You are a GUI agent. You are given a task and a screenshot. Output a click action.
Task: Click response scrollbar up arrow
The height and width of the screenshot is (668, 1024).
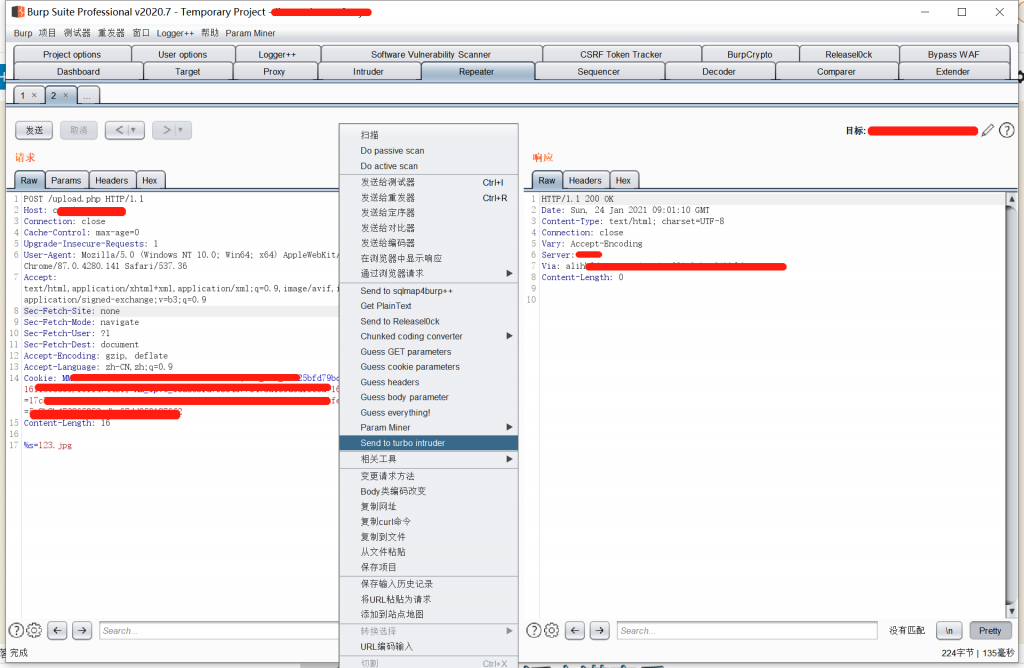[x=1012, y=199]
